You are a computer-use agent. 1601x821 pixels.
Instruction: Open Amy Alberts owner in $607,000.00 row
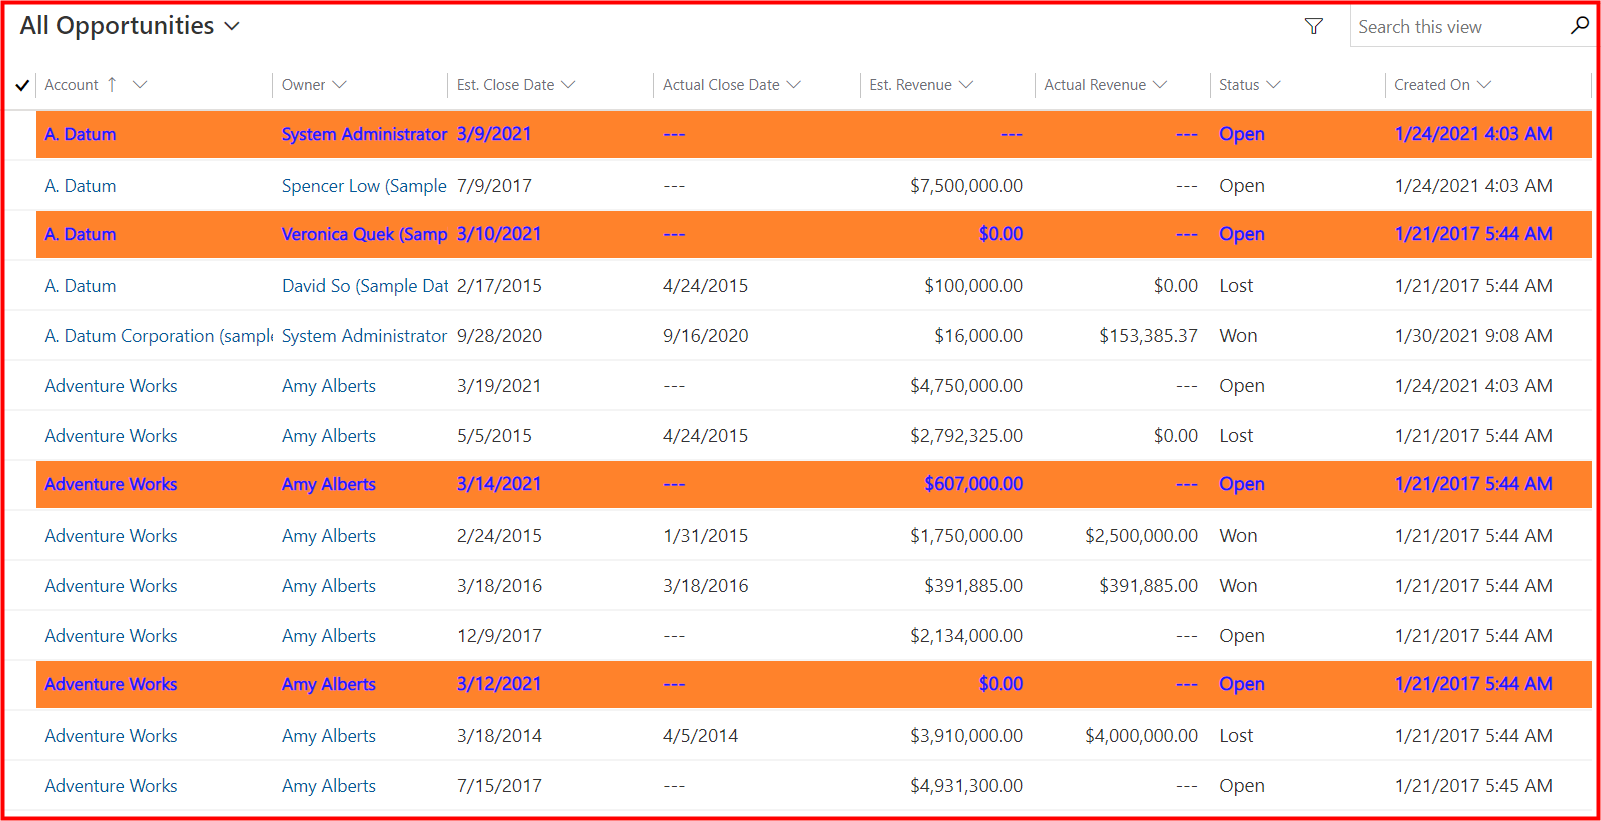329,484
